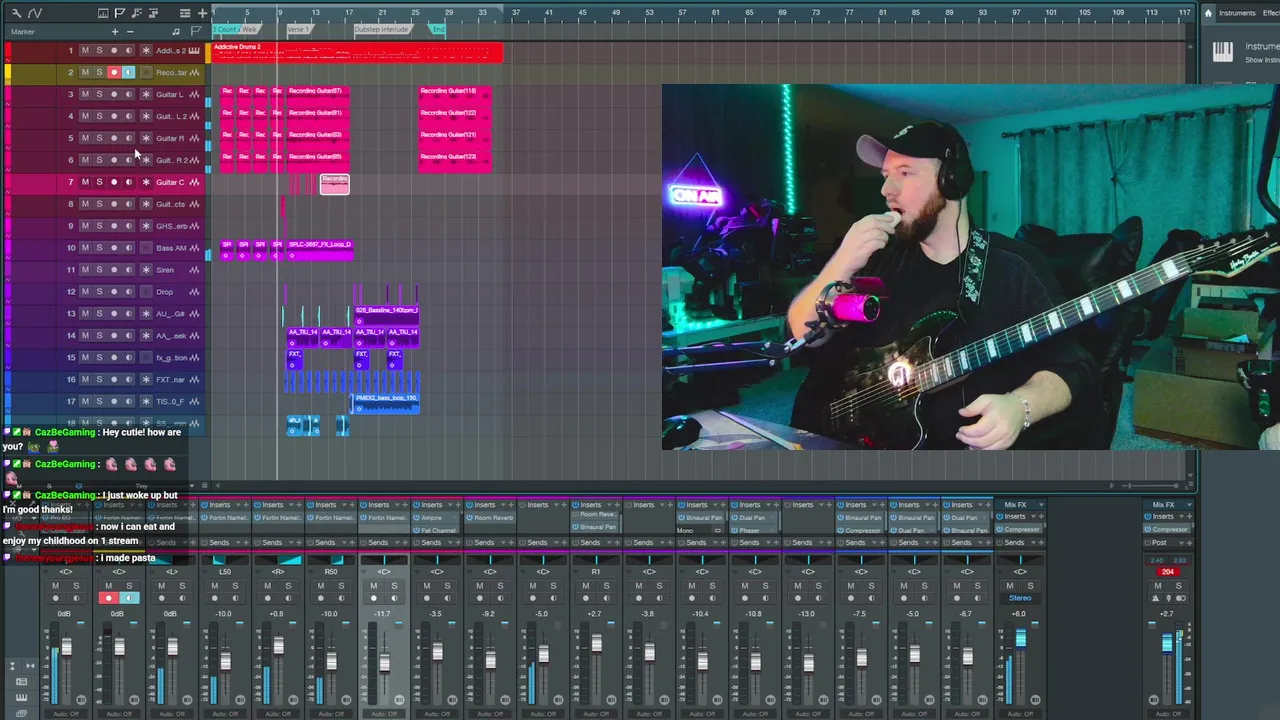Click the home icon beside Instruments tab
The width and height of the screenshot is (1280, 720).
pos(1208,13)
